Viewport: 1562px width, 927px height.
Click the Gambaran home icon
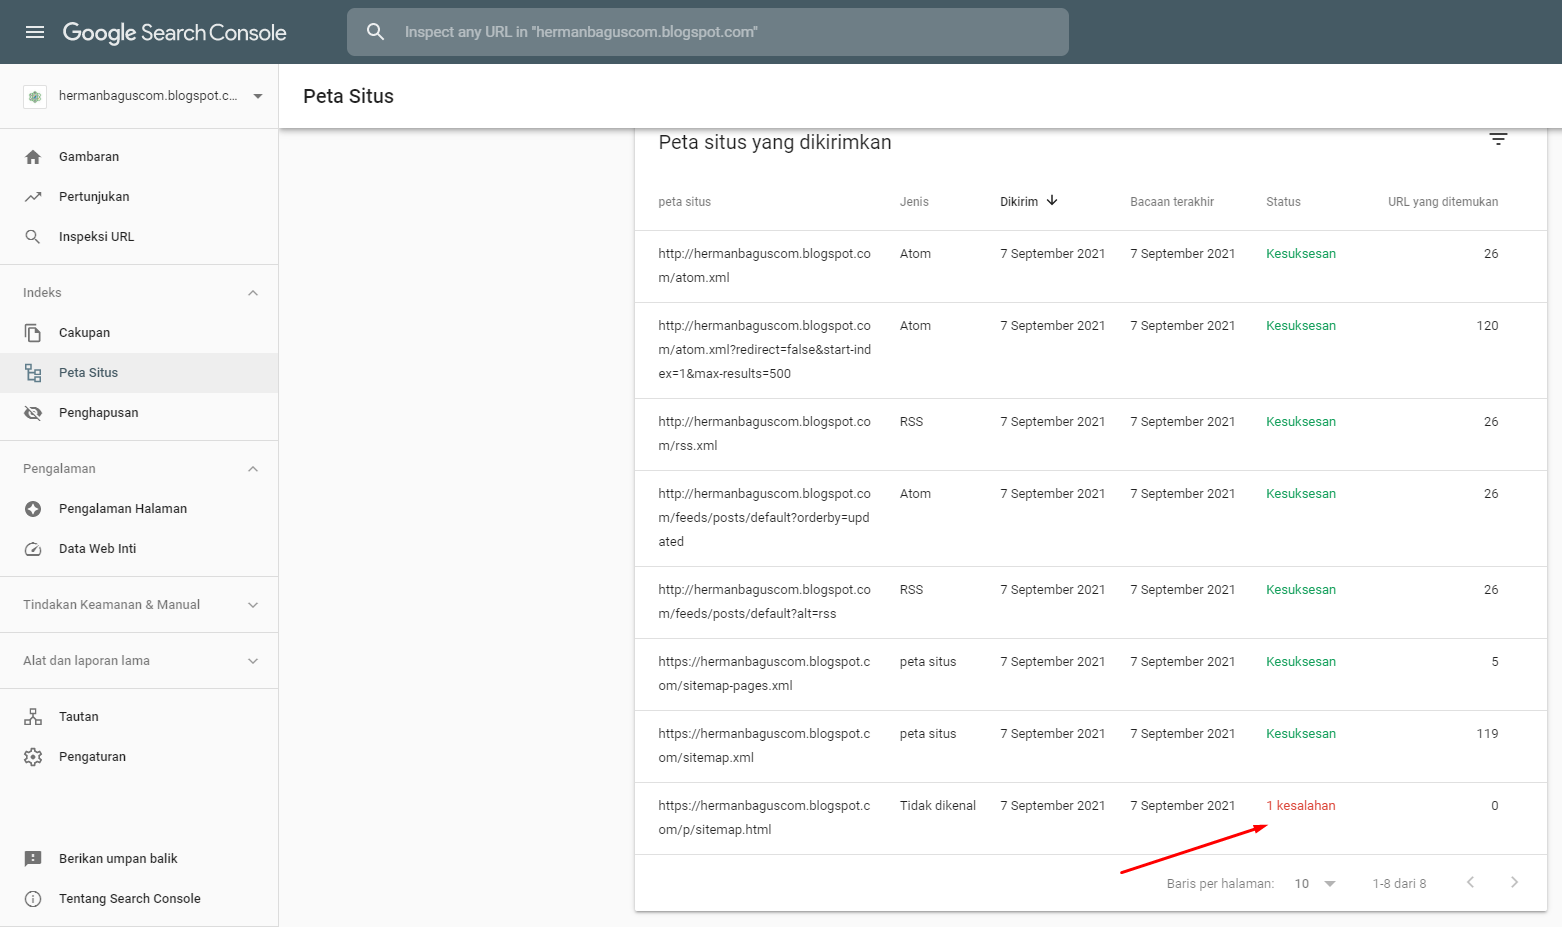click(x=33, y=157)
